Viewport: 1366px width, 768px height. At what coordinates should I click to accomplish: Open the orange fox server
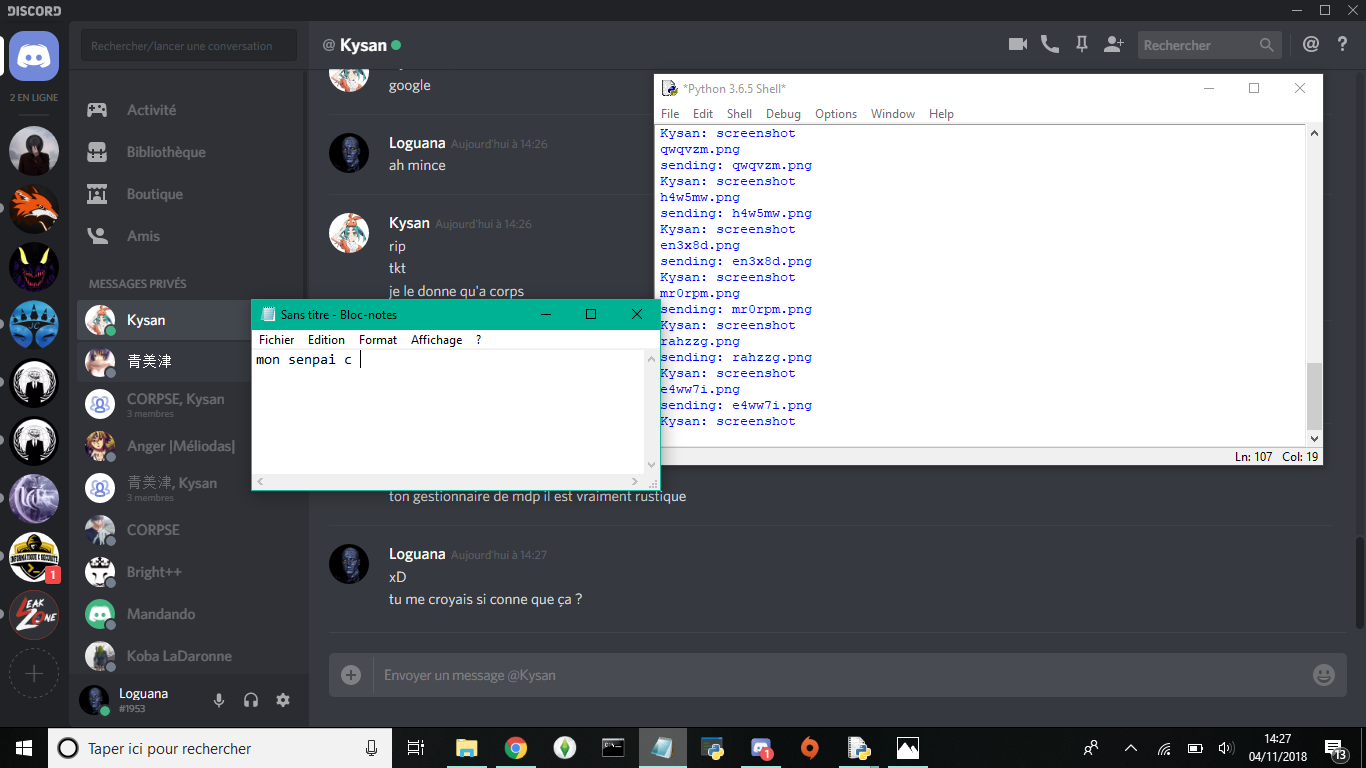pos(34,209)
